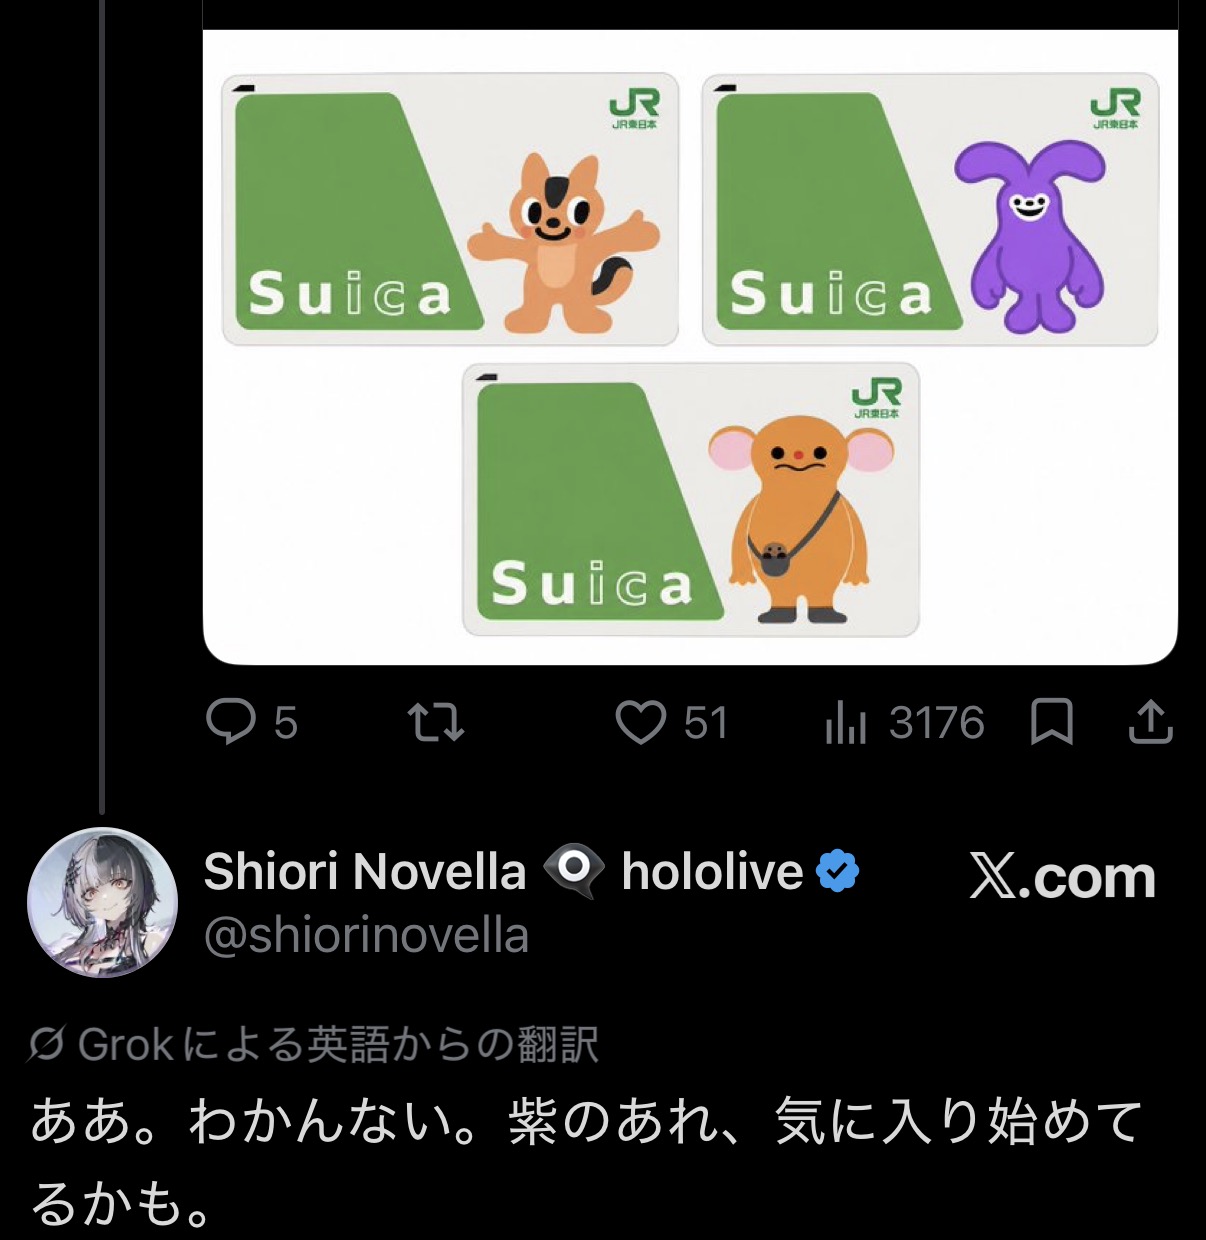Open the reply comment icon showing 5
Viewport: 1206px width, 1240px height.
231,722
